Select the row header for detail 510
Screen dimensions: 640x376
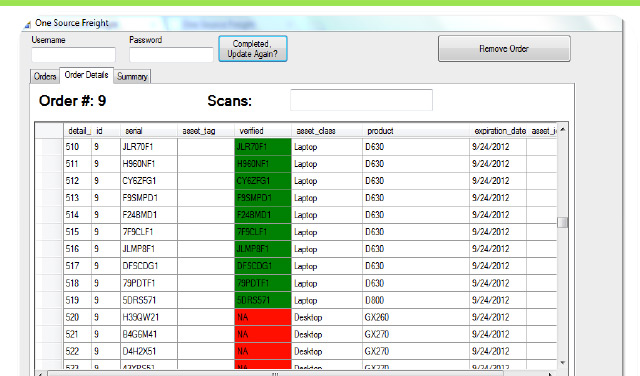click(49, 147)
